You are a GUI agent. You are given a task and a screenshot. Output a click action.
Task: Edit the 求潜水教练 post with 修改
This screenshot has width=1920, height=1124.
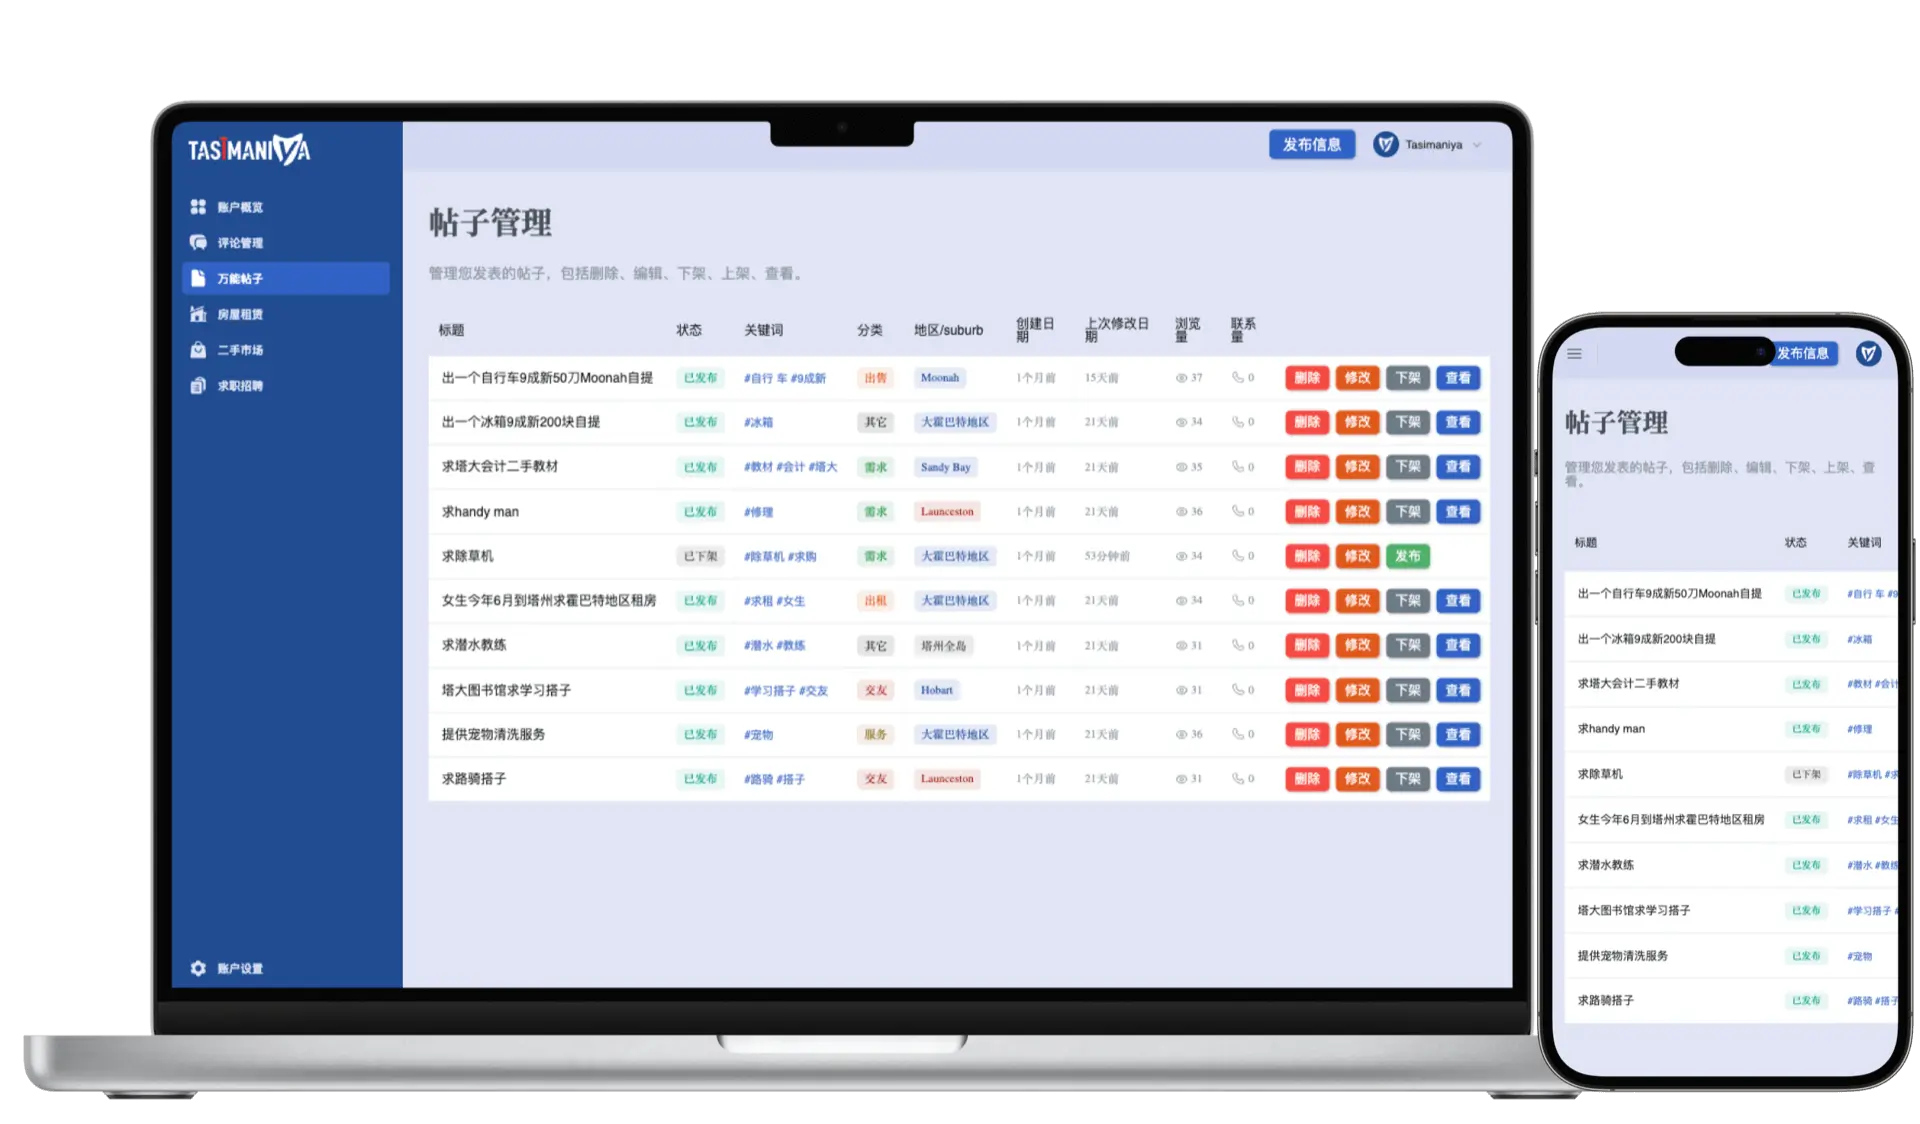click(x=1357, y=645)
